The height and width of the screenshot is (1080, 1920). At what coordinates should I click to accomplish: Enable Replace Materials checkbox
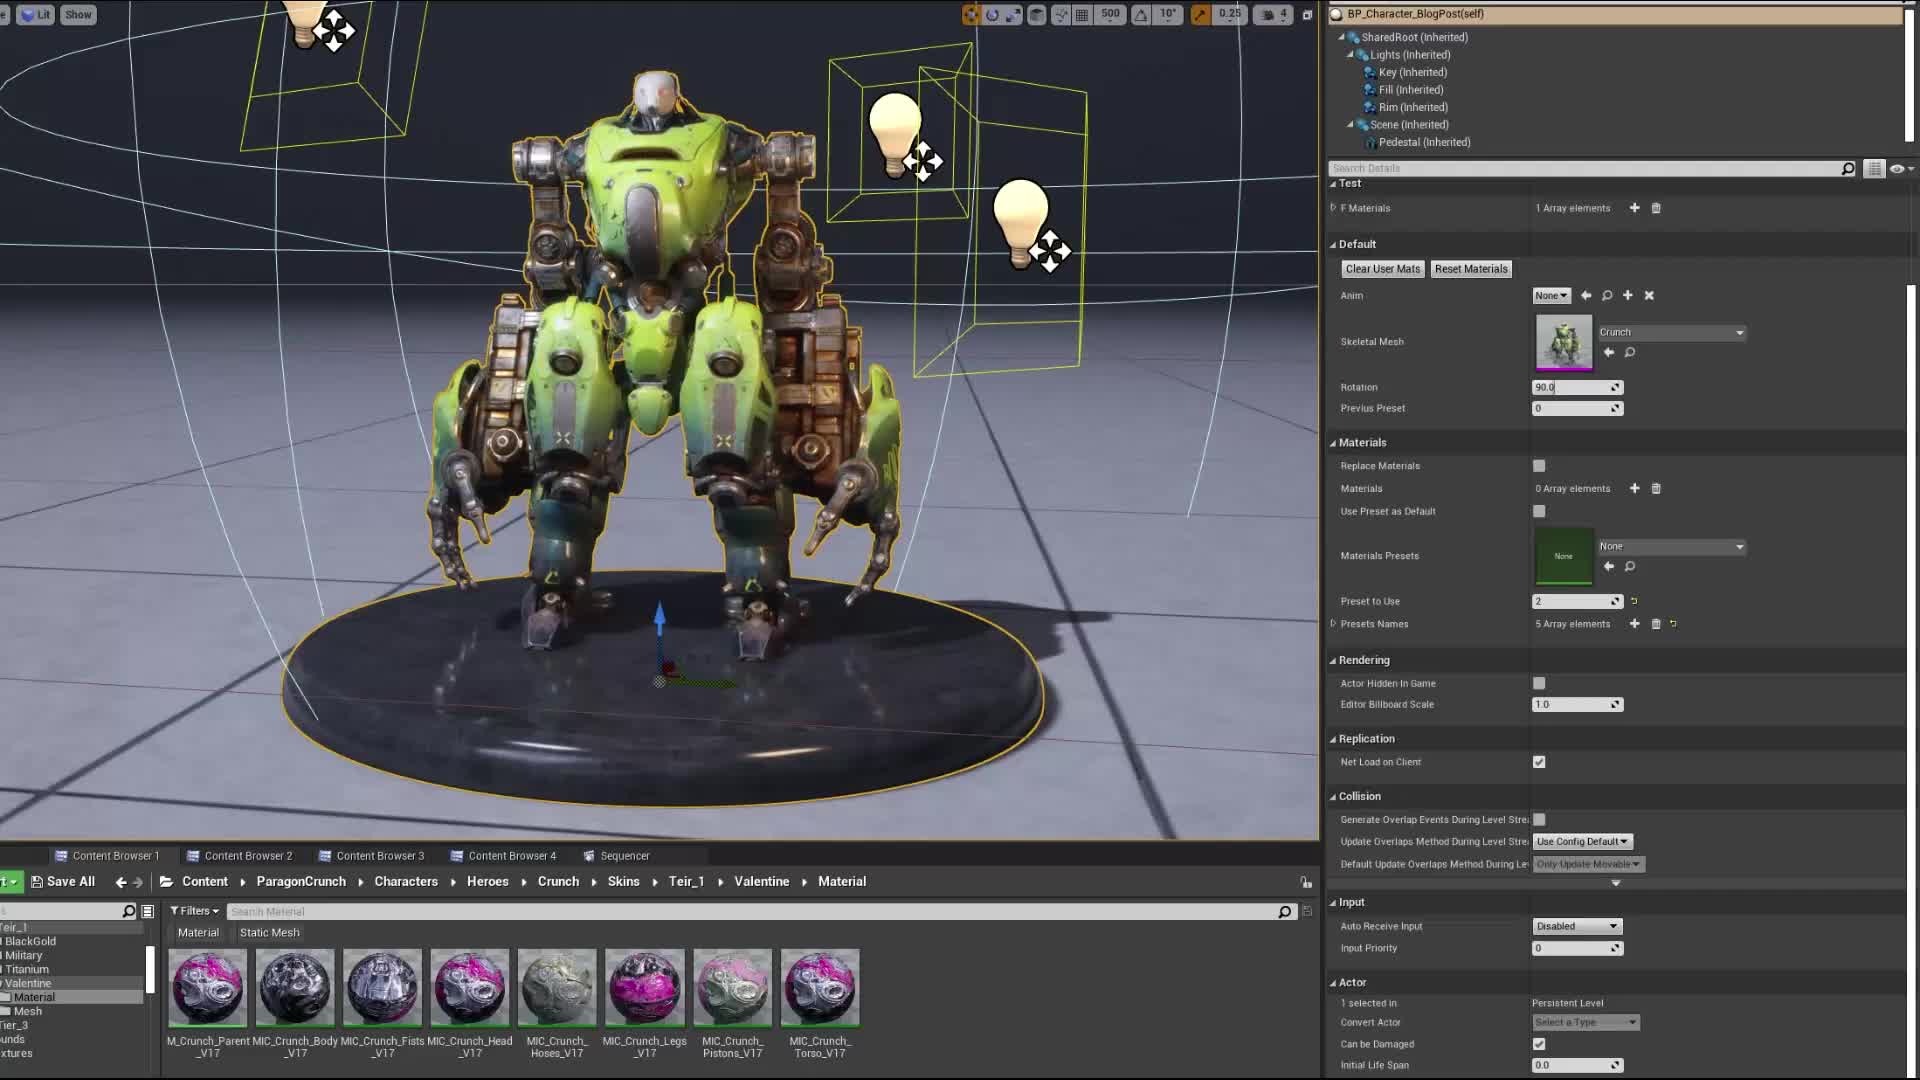click(x=1539, y=466)
